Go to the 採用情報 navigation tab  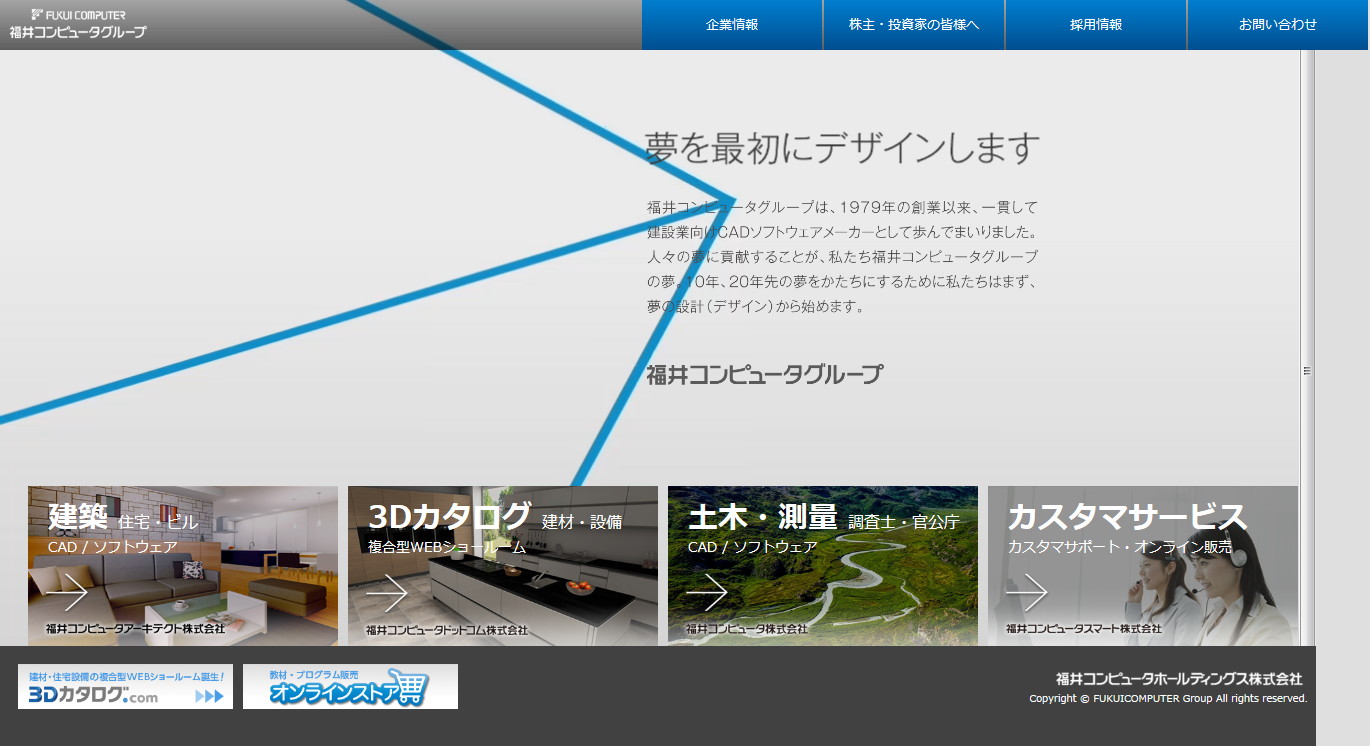coord(1096,25)
